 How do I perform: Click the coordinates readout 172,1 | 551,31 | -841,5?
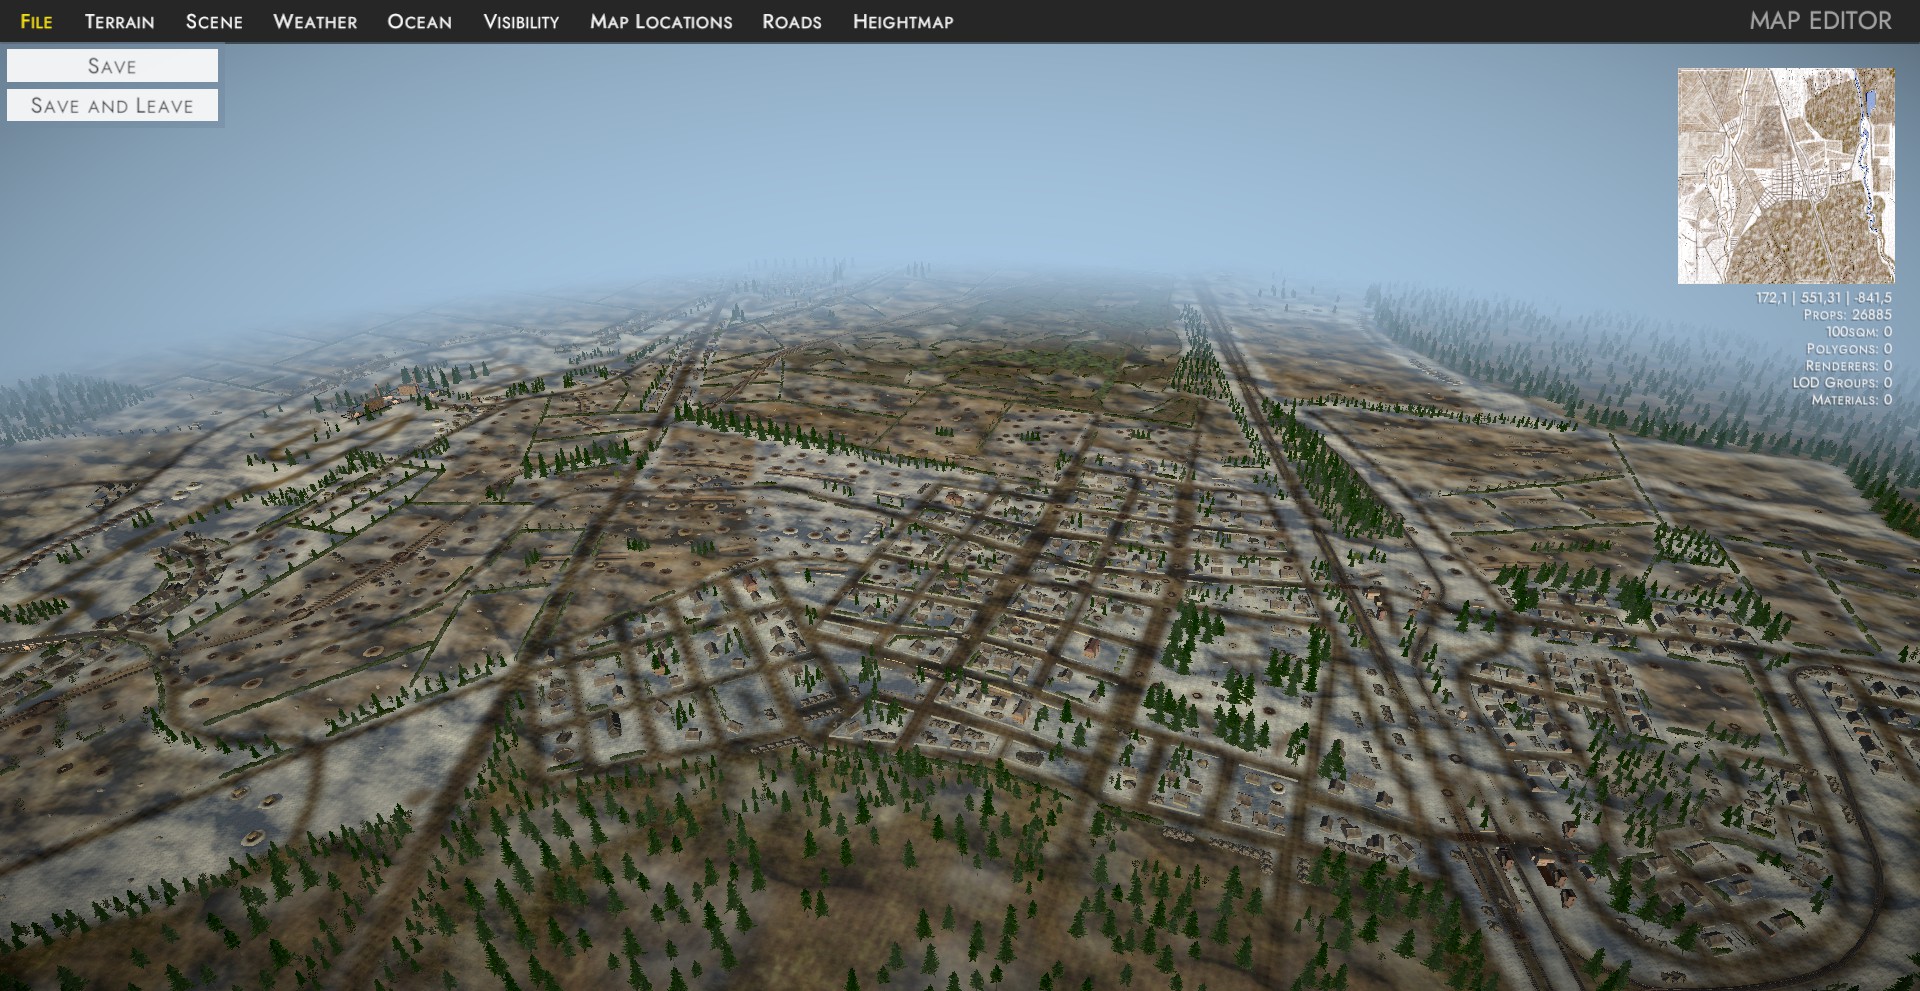1824,298
